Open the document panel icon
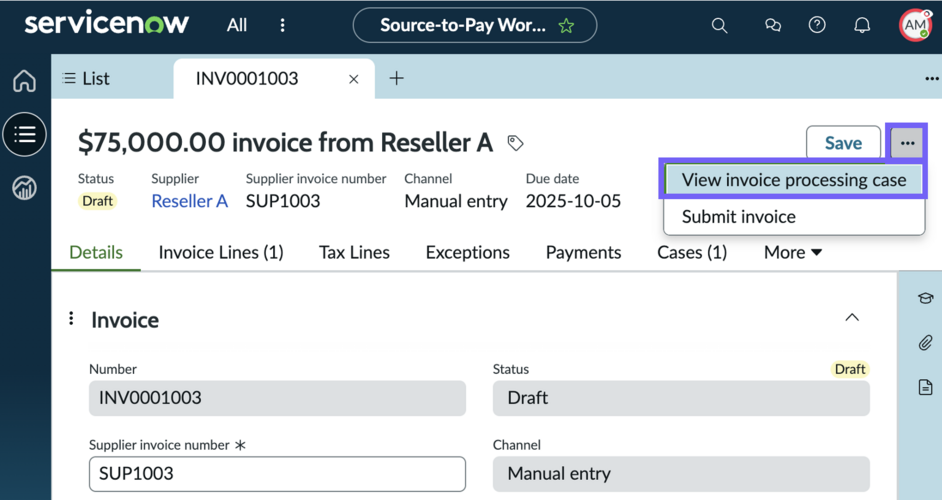This screenshot has height=500, width=942. [925, 387]
